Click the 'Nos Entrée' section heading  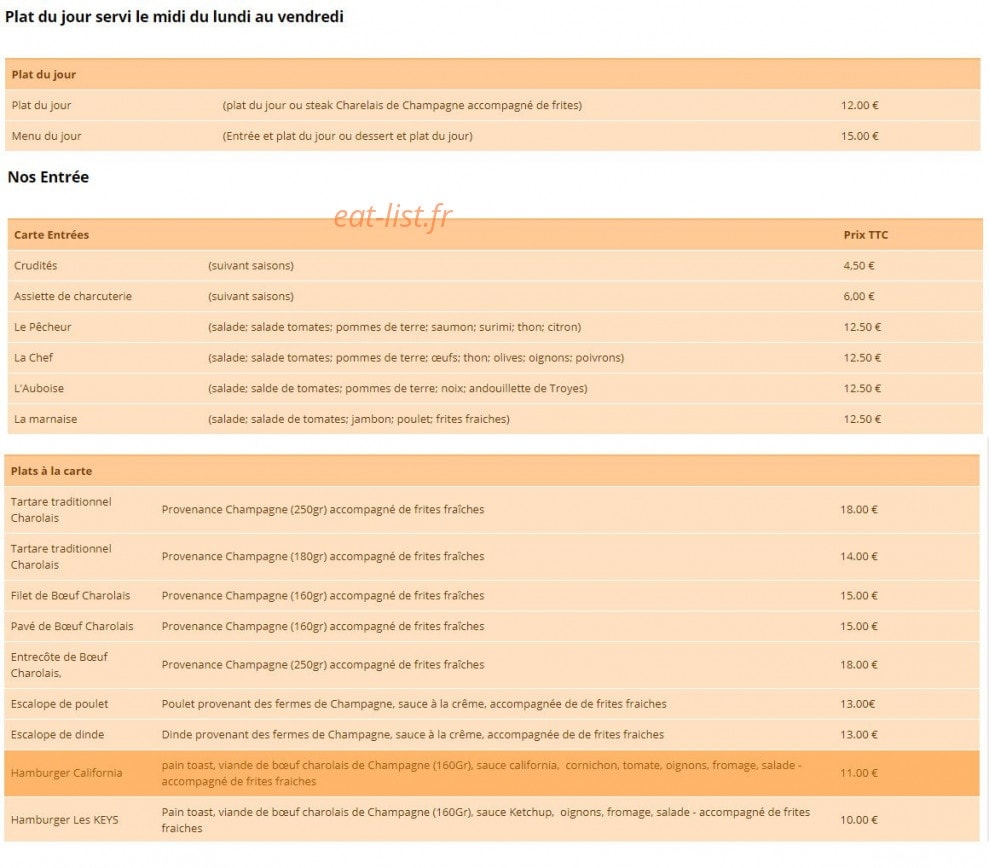pyautogui.click(x=48, y=177)
